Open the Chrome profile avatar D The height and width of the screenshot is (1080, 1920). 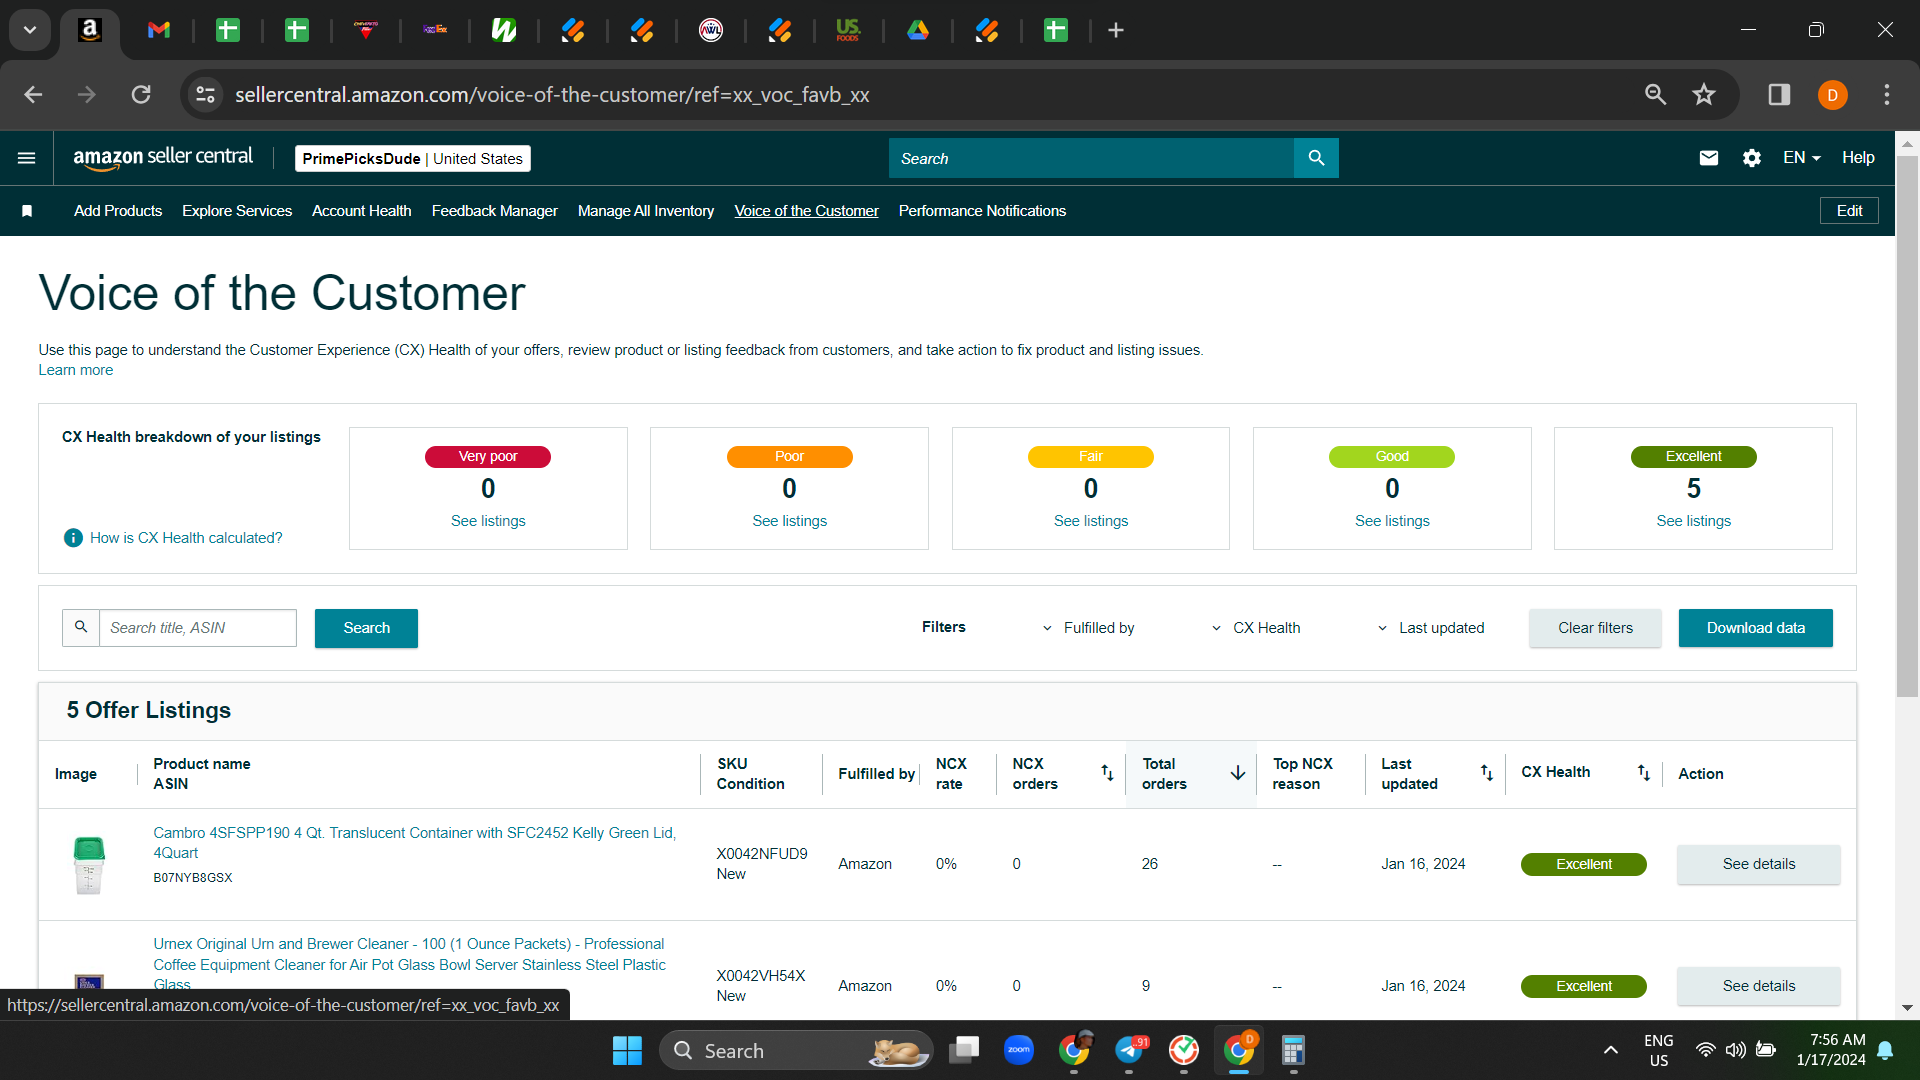pos(1833,95)
